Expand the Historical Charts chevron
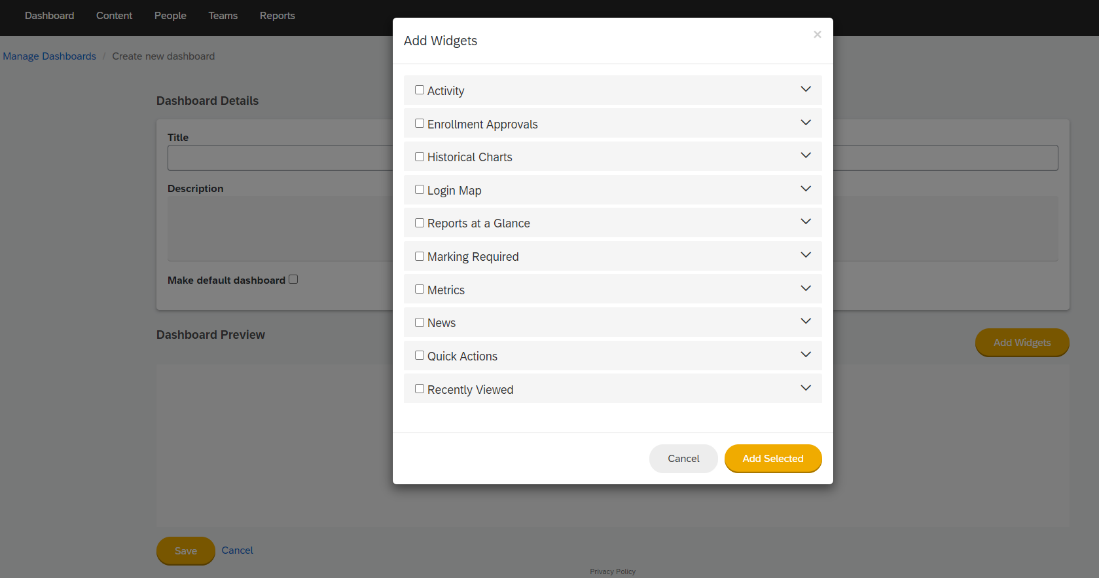The height and width of the screenshot is (578, 1099). tap(805, 156)
